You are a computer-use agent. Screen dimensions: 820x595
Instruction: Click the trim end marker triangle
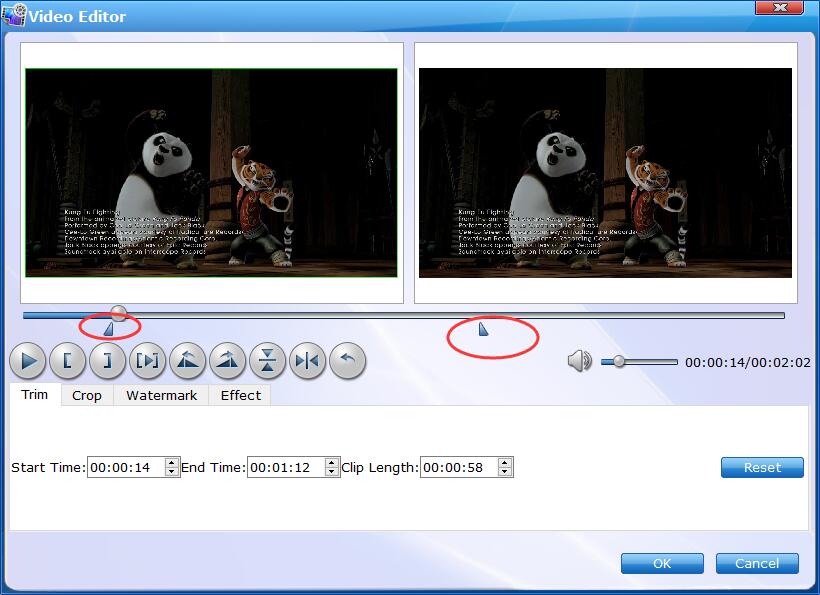coord(484,329)
